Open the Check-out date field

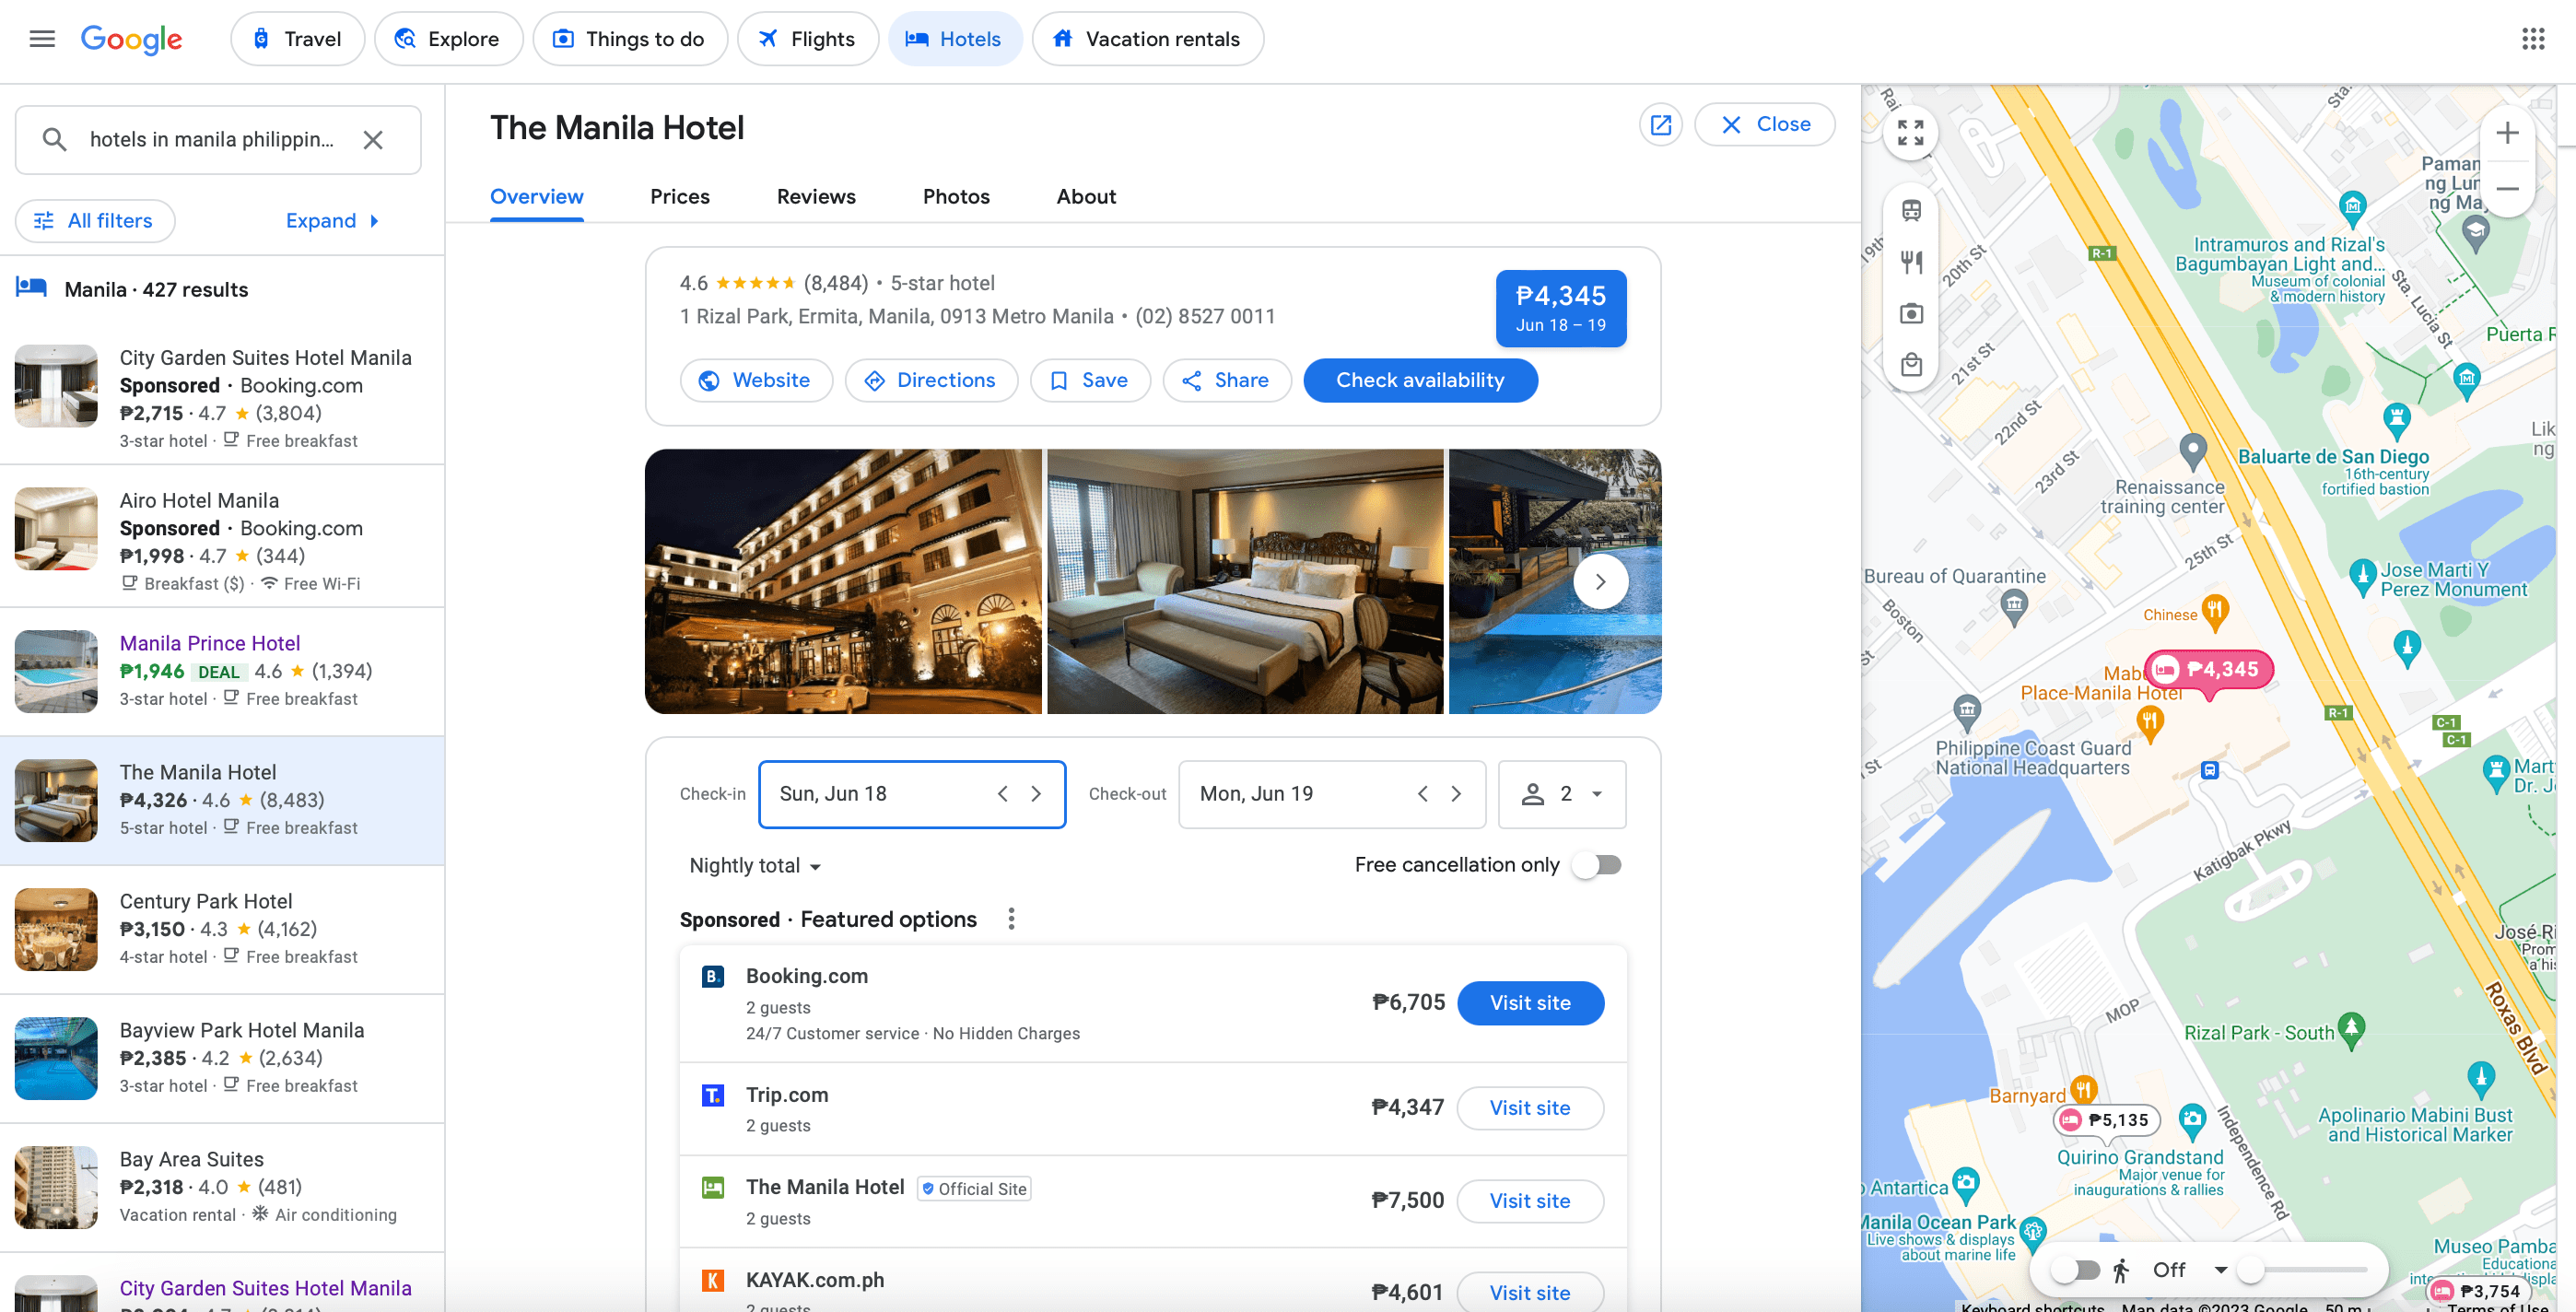click(x=1332, y=794)
